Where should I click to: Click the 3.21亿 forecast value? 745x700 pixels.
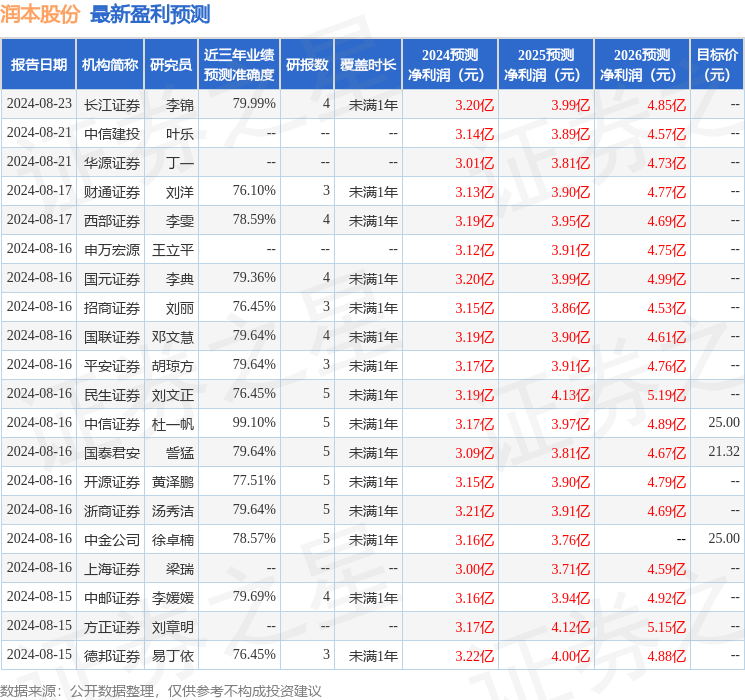click(x=474, y=511)
